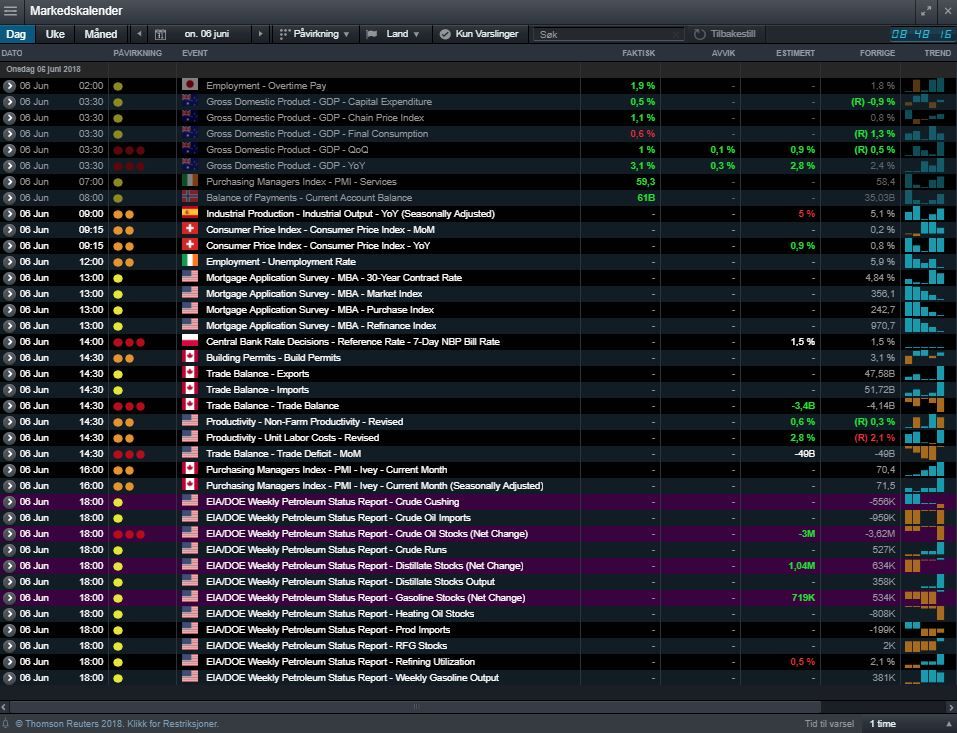Click the AVVIK column header
This screenshot has width=957, height=733.
pyautogui.click(x=723, y=53)
